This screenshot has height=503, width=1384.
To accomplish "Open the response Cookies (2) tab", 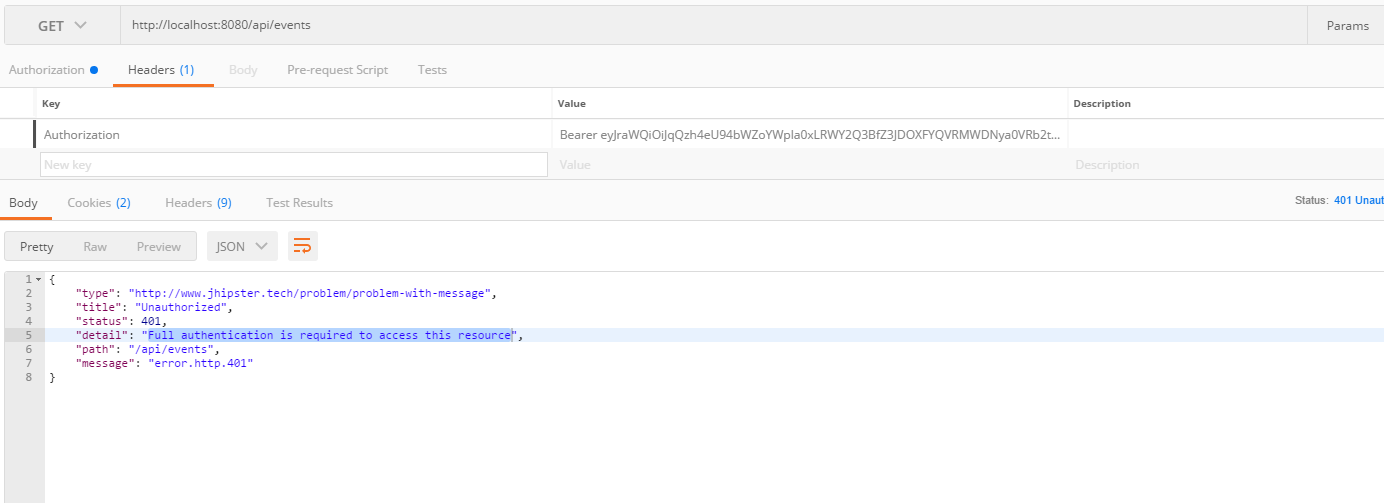I will tap(99, 203).
